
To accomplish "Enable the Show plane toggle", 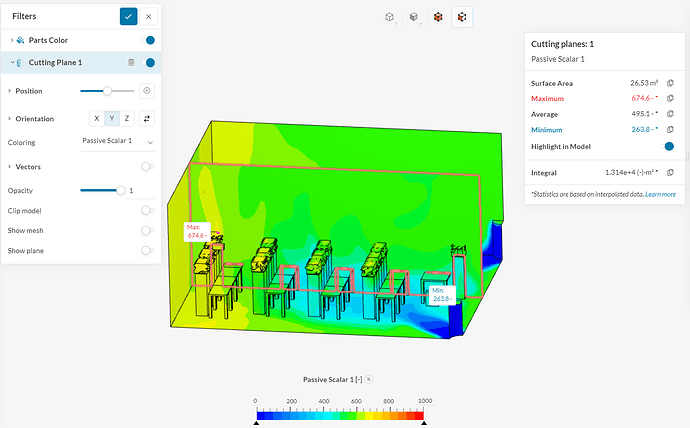I will pyautogui.click(x=147, y=251).
